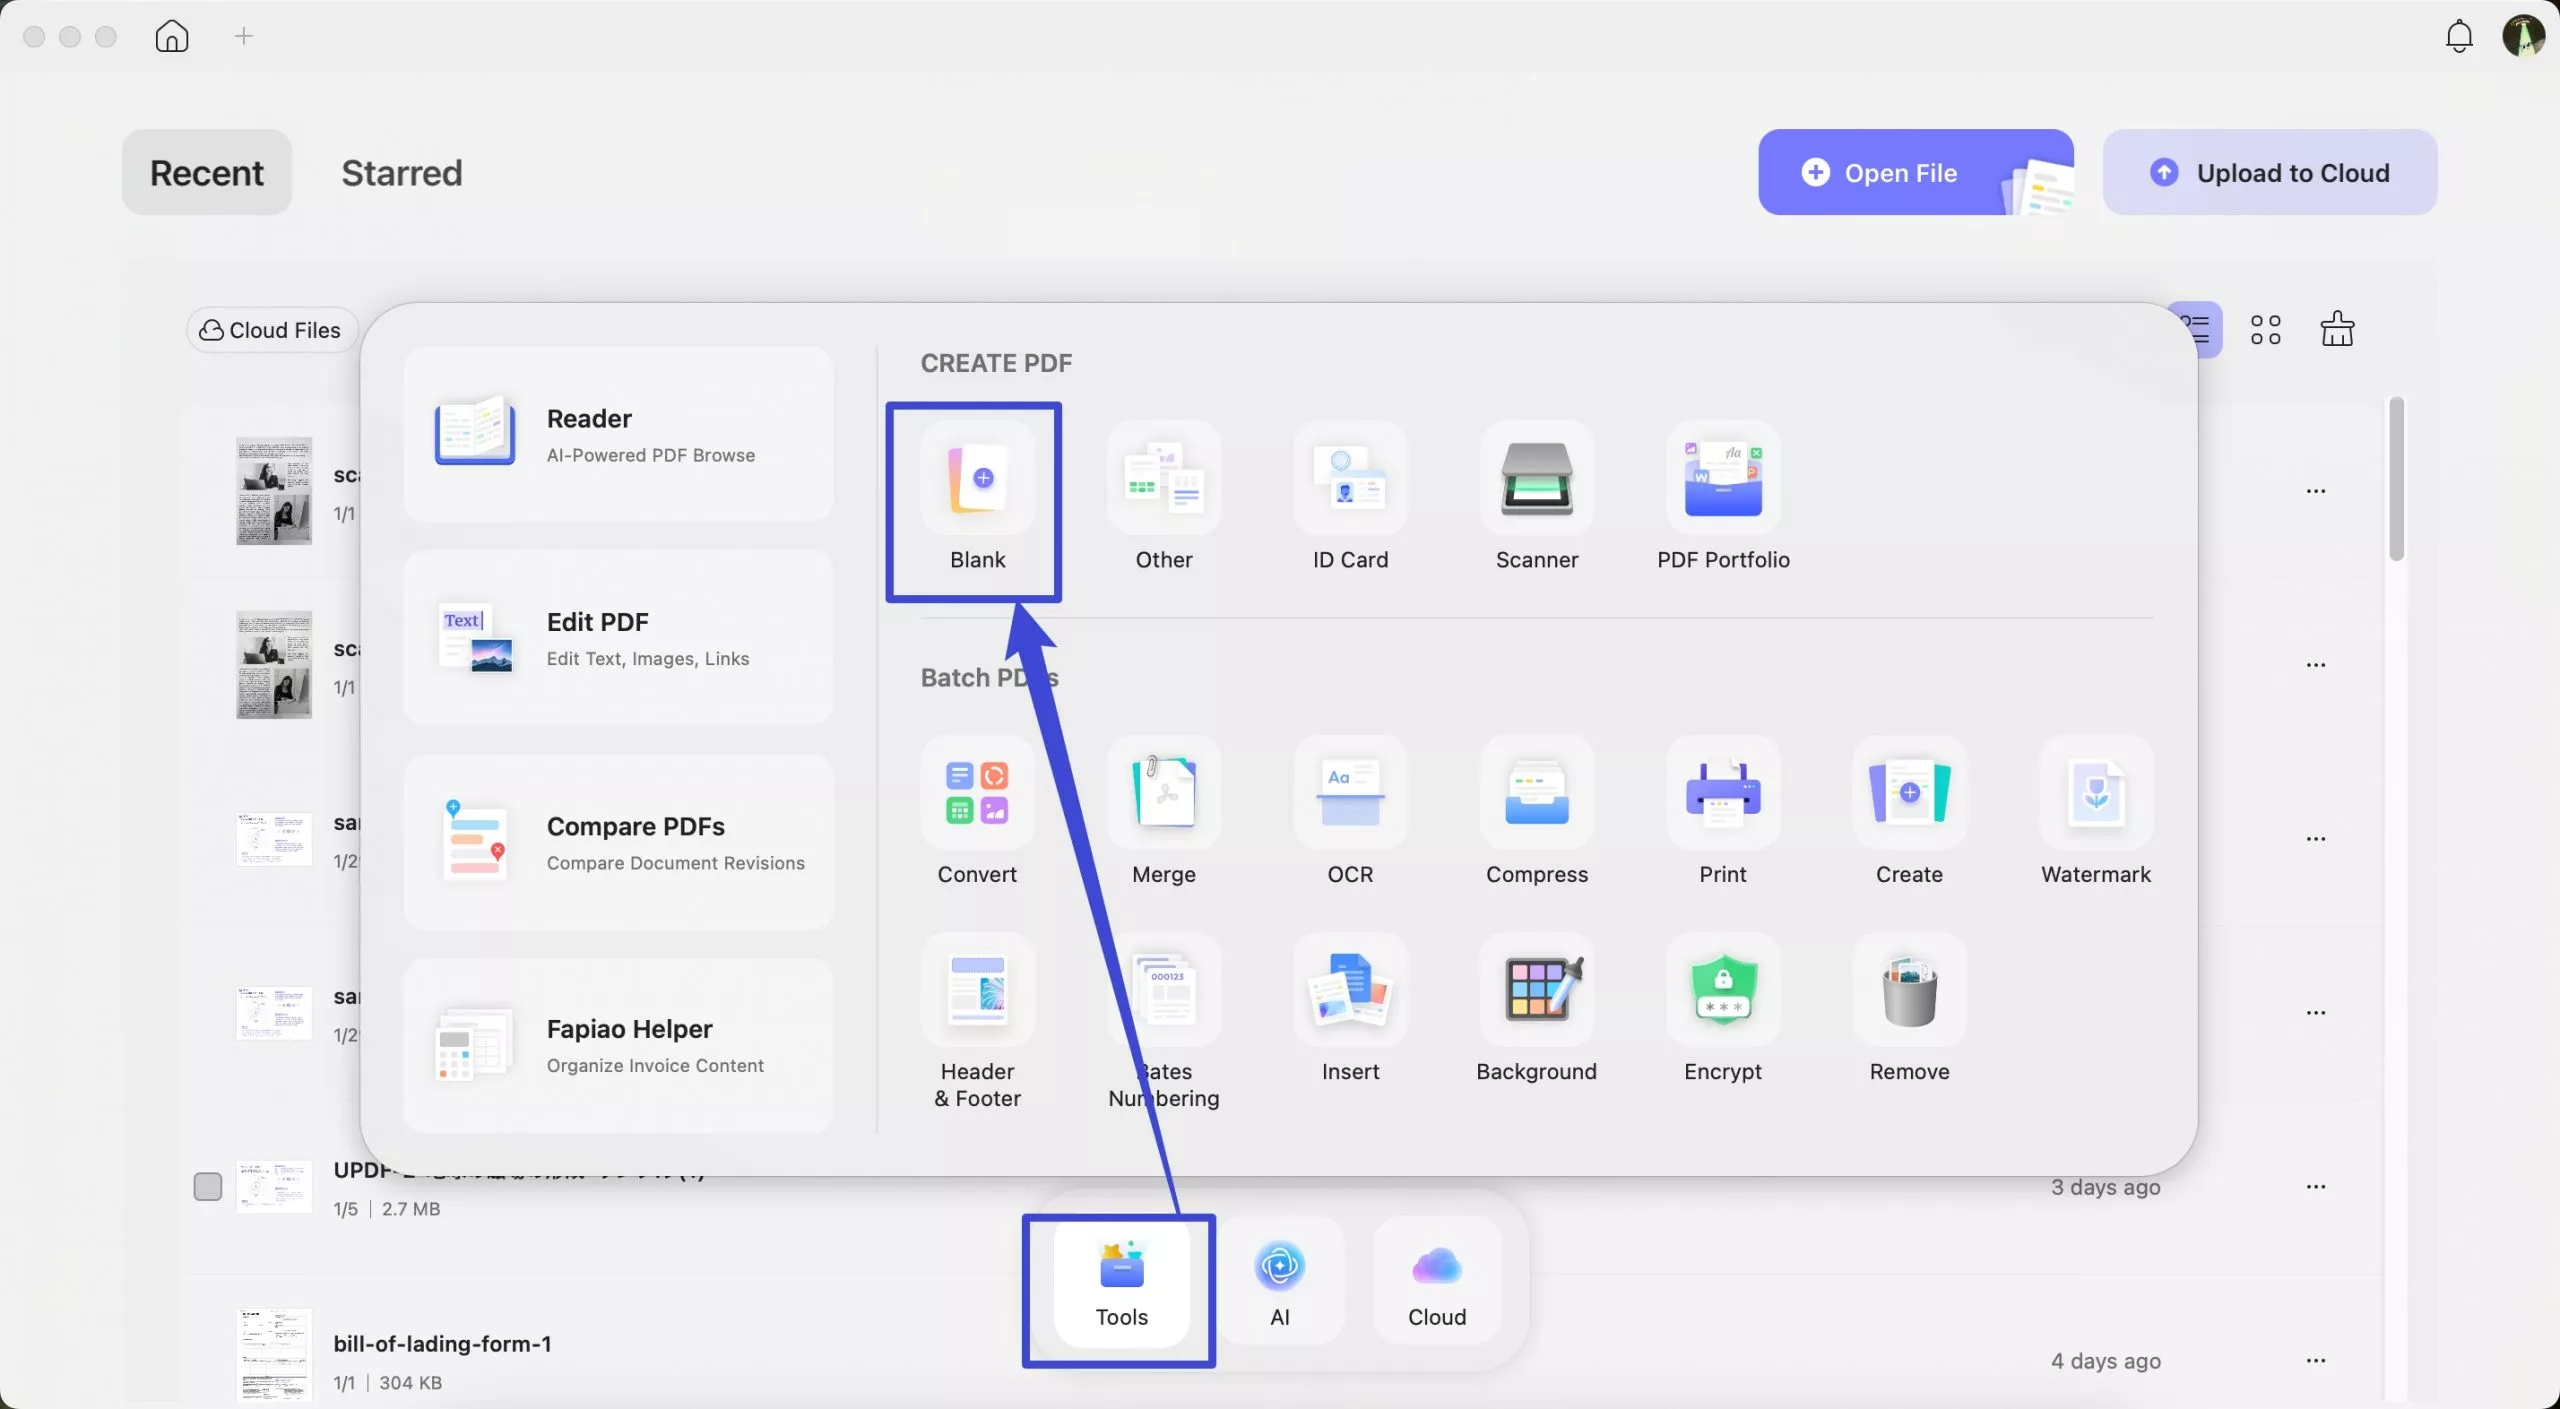
Task: Check the checkbox next to the UPDF file
Action: pos(207,1187)
